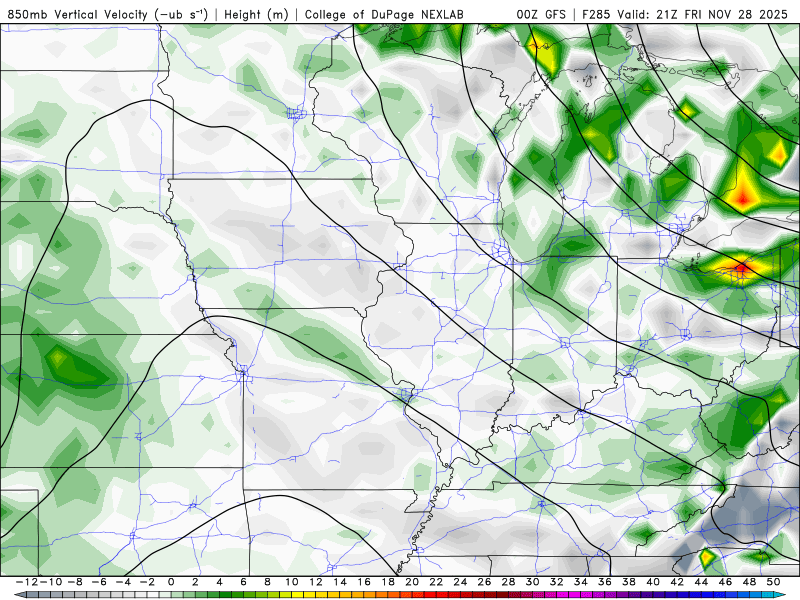Image resolution: width=800 pixels, height=600 pixels.
Task: Click the 18 value on the color scale
Action: click(388, 582)
